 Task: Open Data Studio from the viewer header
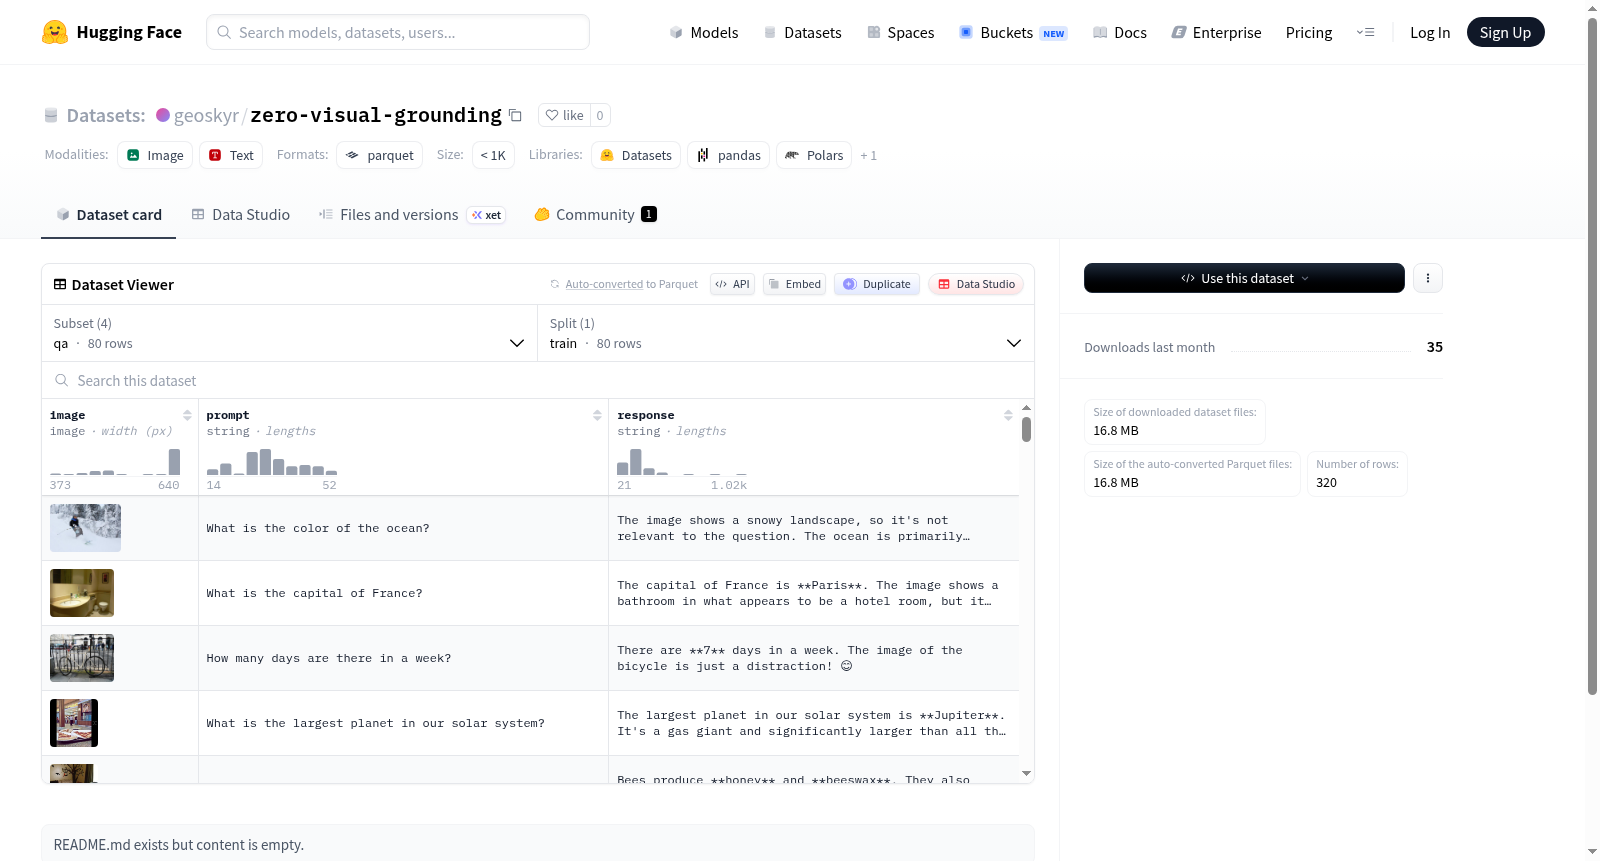tap(976, 284)
